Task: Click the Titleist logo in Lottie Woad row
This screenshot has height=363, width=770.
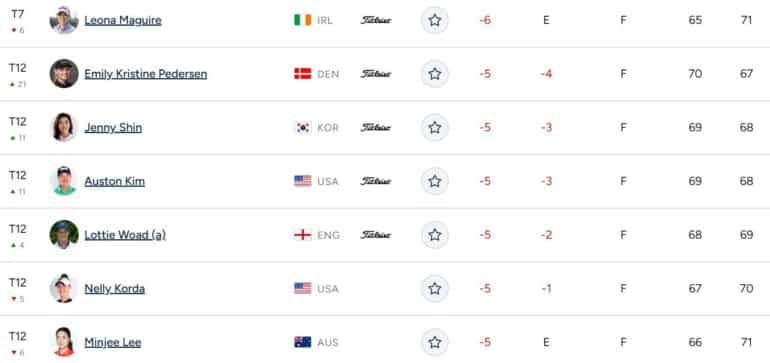Action: click(376, 235)
